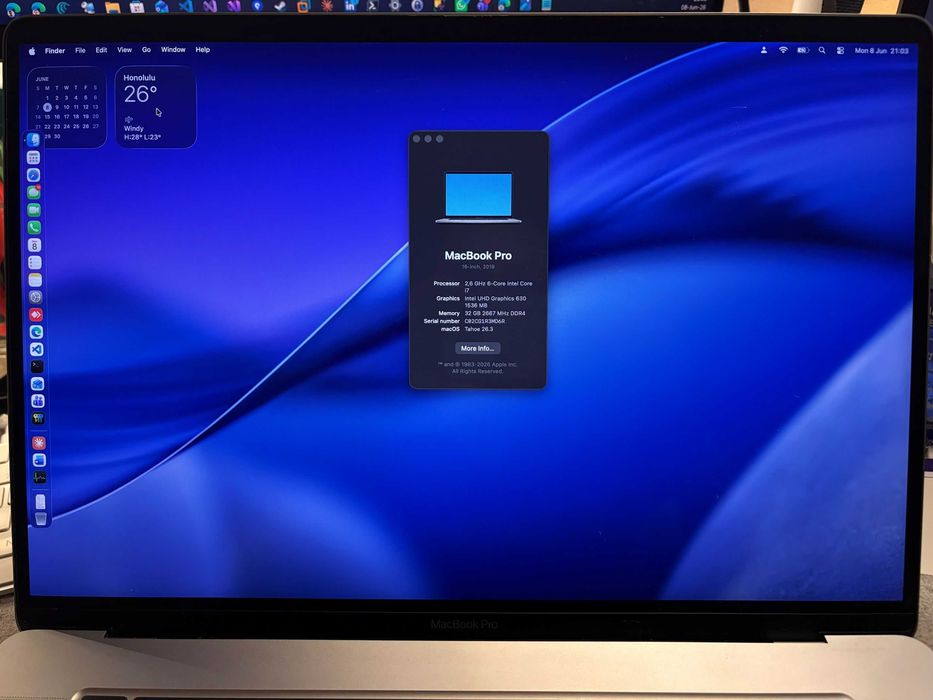
Task: Open the Window menu
Action: [173, 49]
